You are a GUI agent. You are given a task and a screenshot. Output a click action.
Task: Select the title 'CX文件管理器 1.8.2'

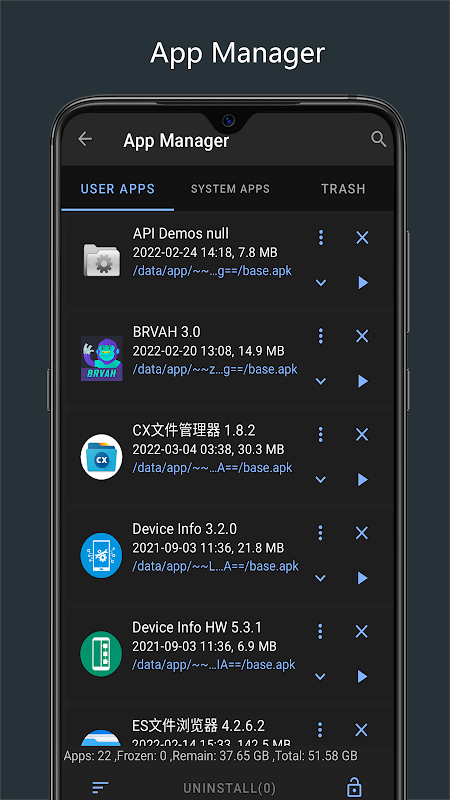click(x=194, y=431)
